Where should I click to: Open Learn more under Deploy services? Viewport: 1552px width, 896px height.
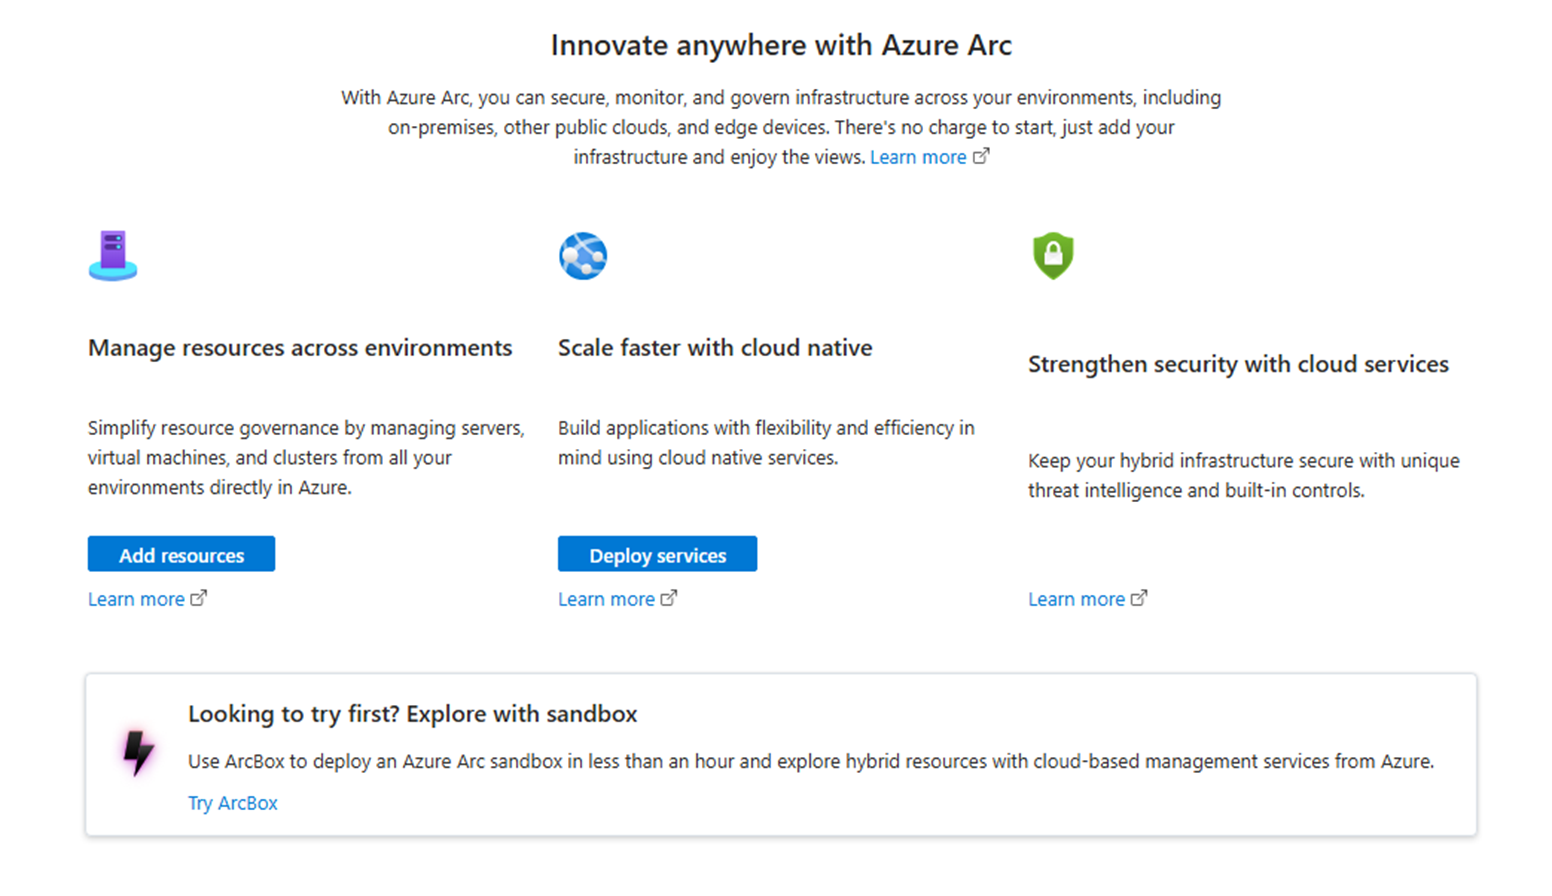[617, 599]
